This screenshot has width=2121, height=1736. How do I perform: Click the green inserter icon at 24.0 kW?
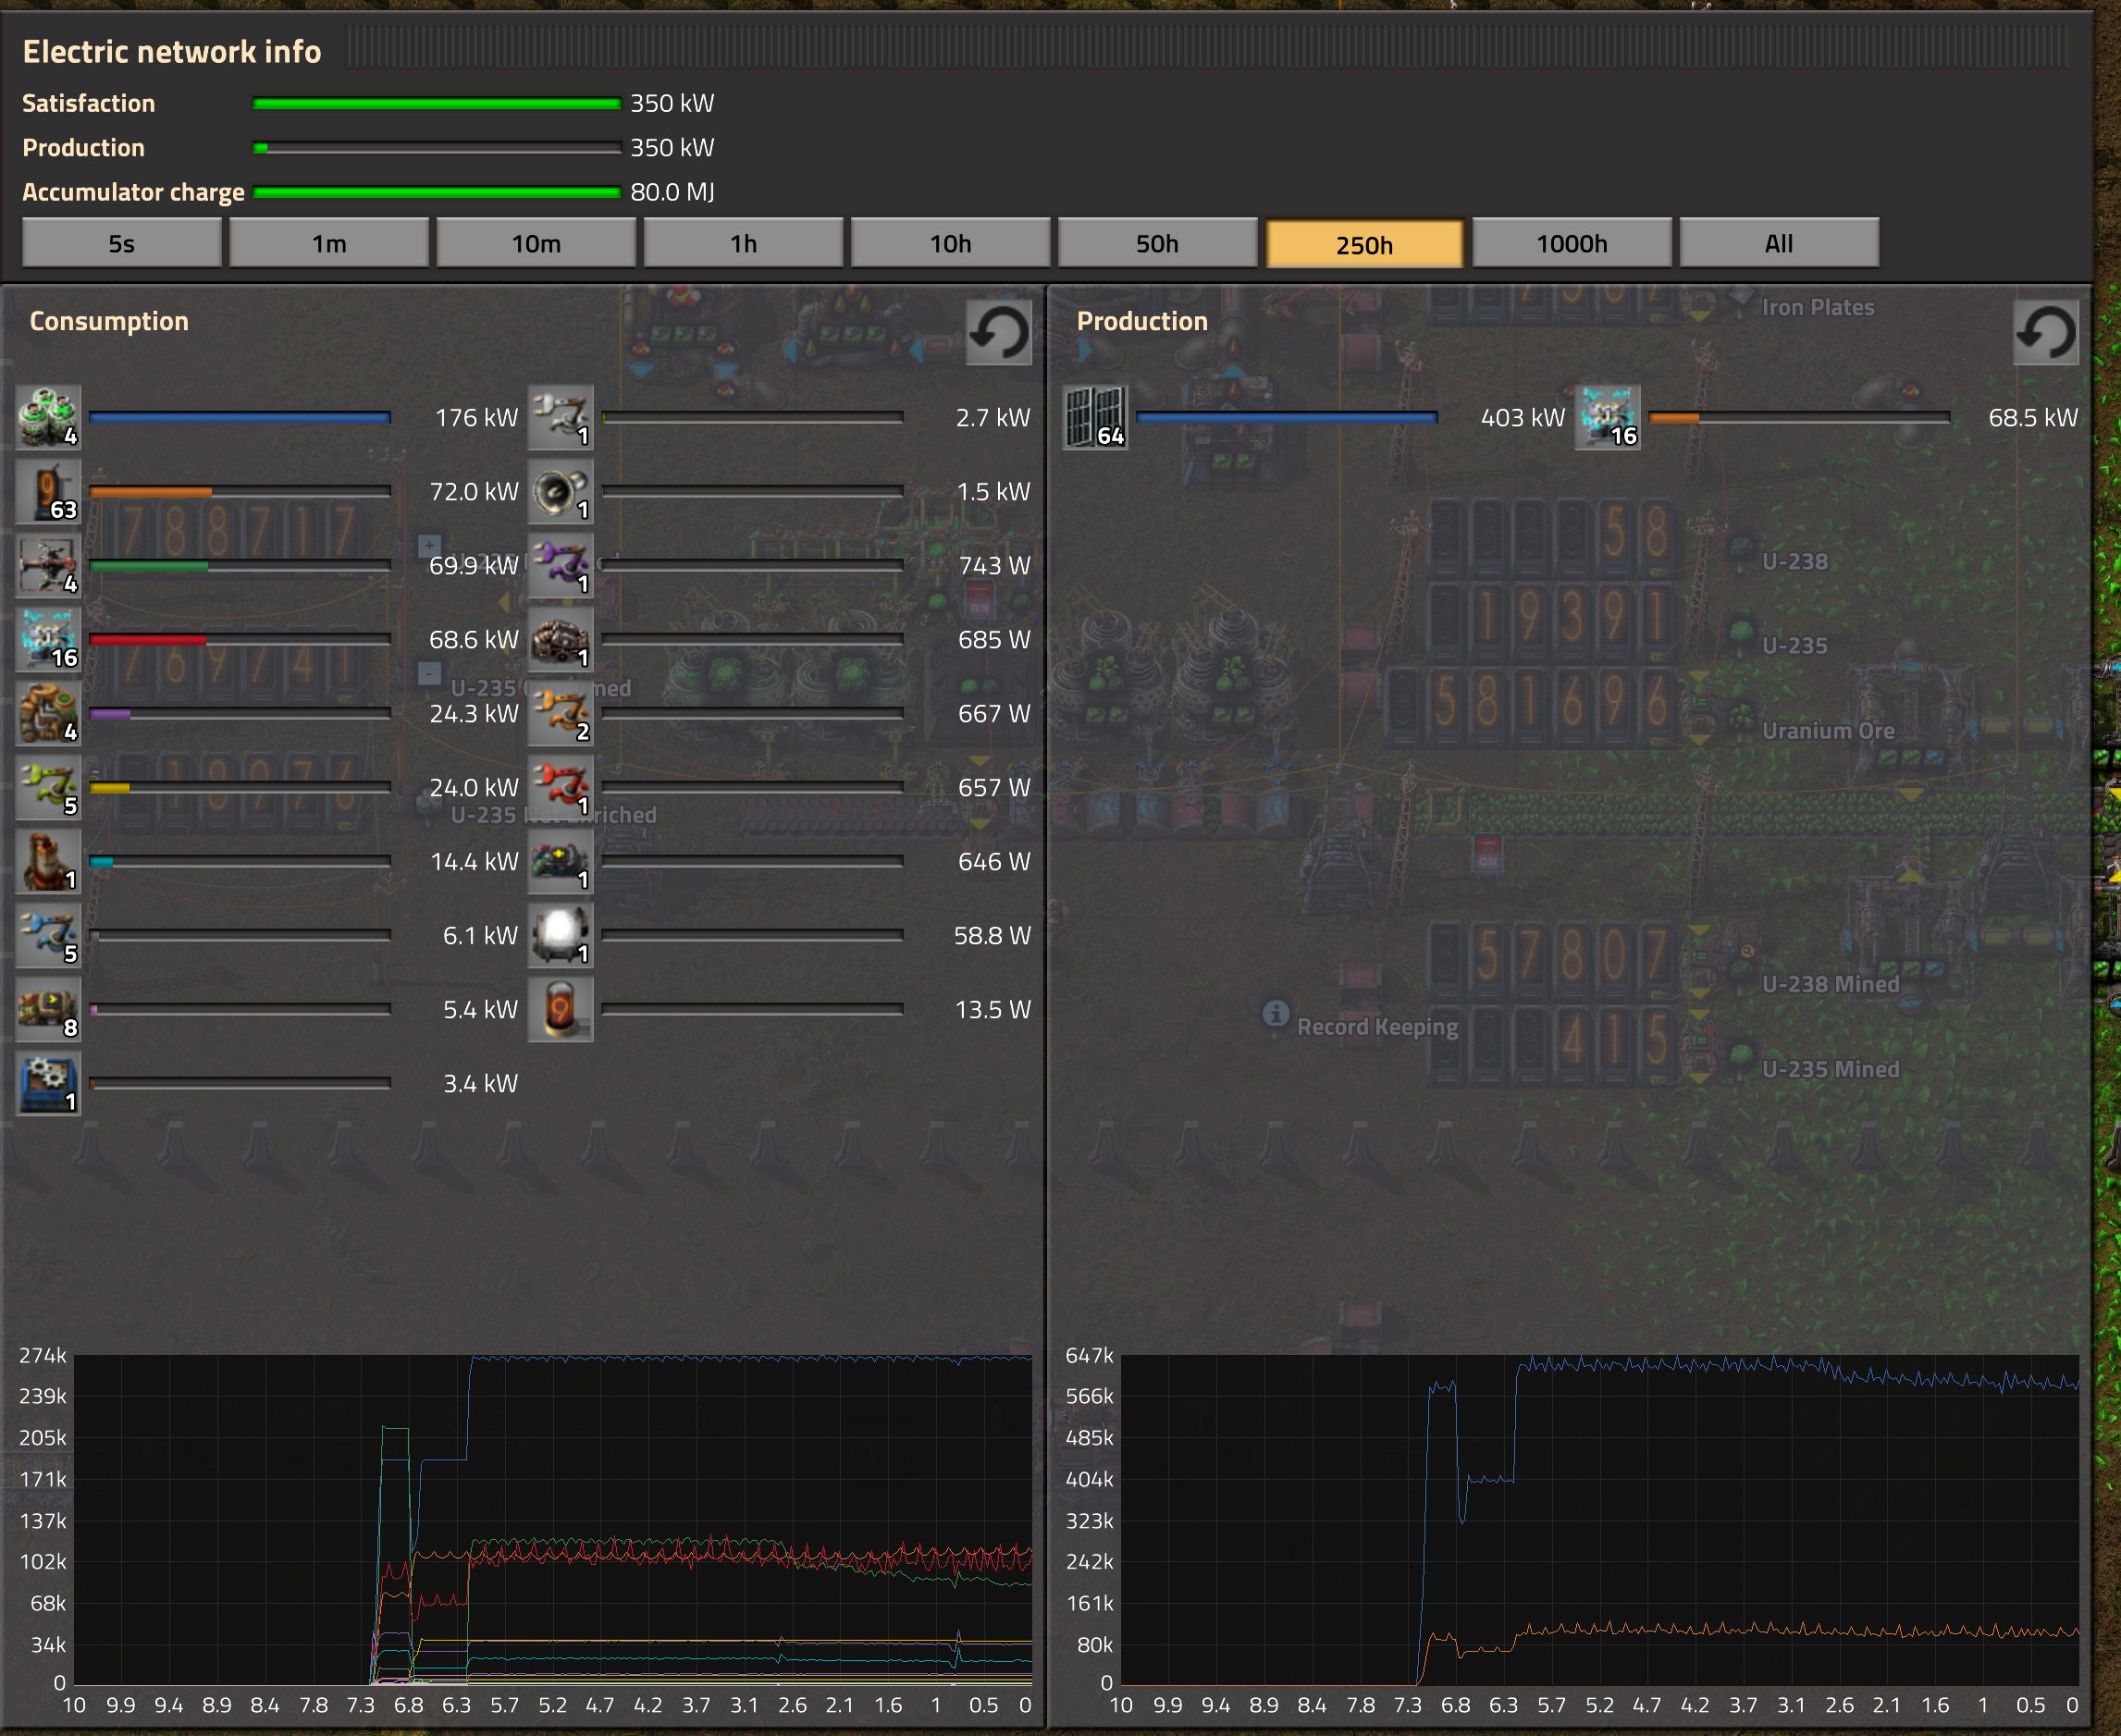coord(48,787)
